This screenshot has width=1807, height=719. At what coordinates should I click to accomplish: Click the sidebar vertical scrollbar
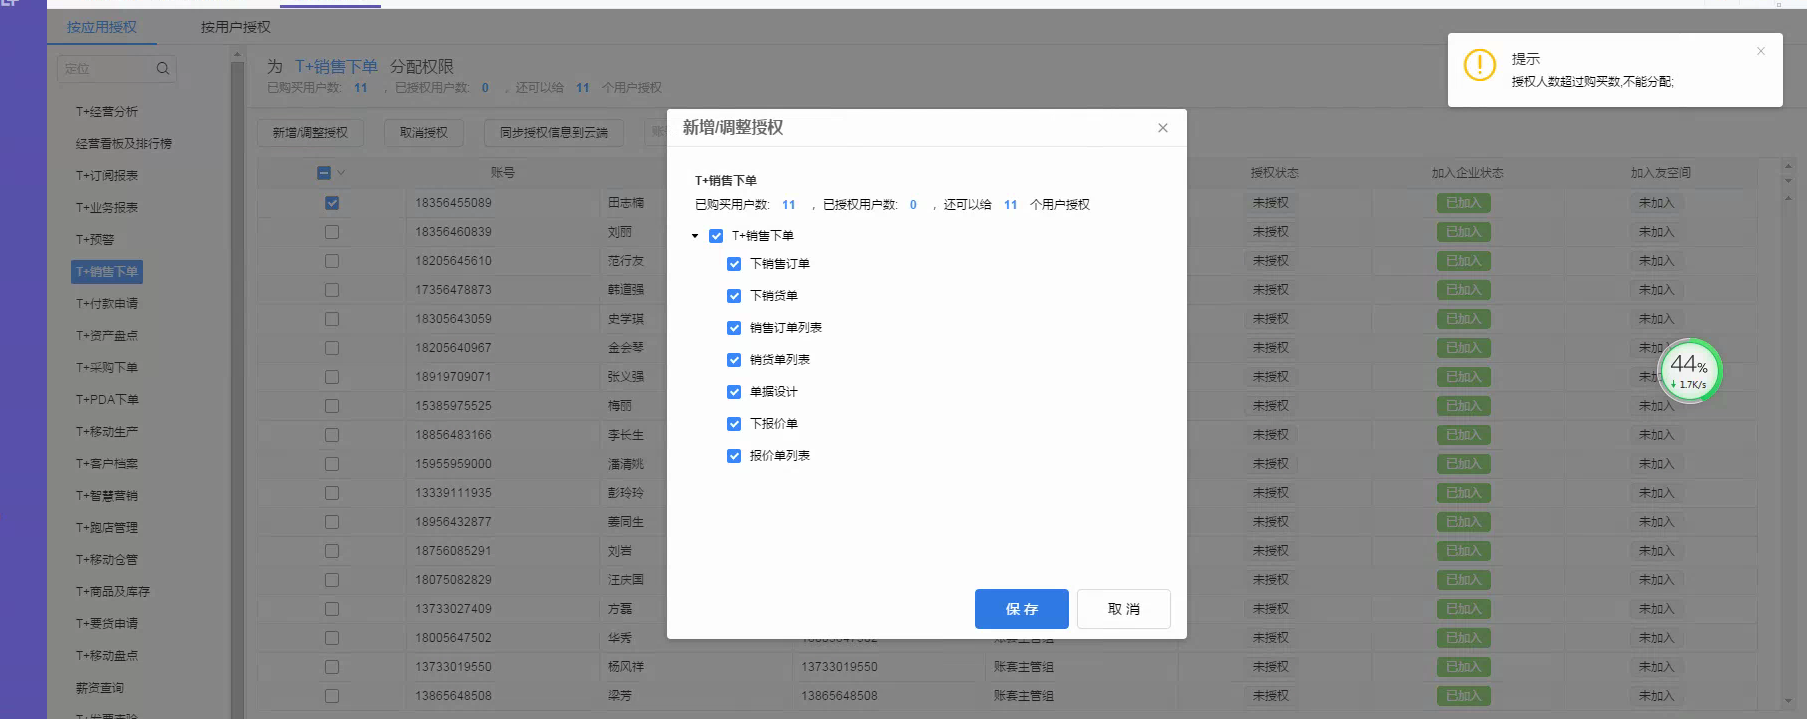(237, 390)
